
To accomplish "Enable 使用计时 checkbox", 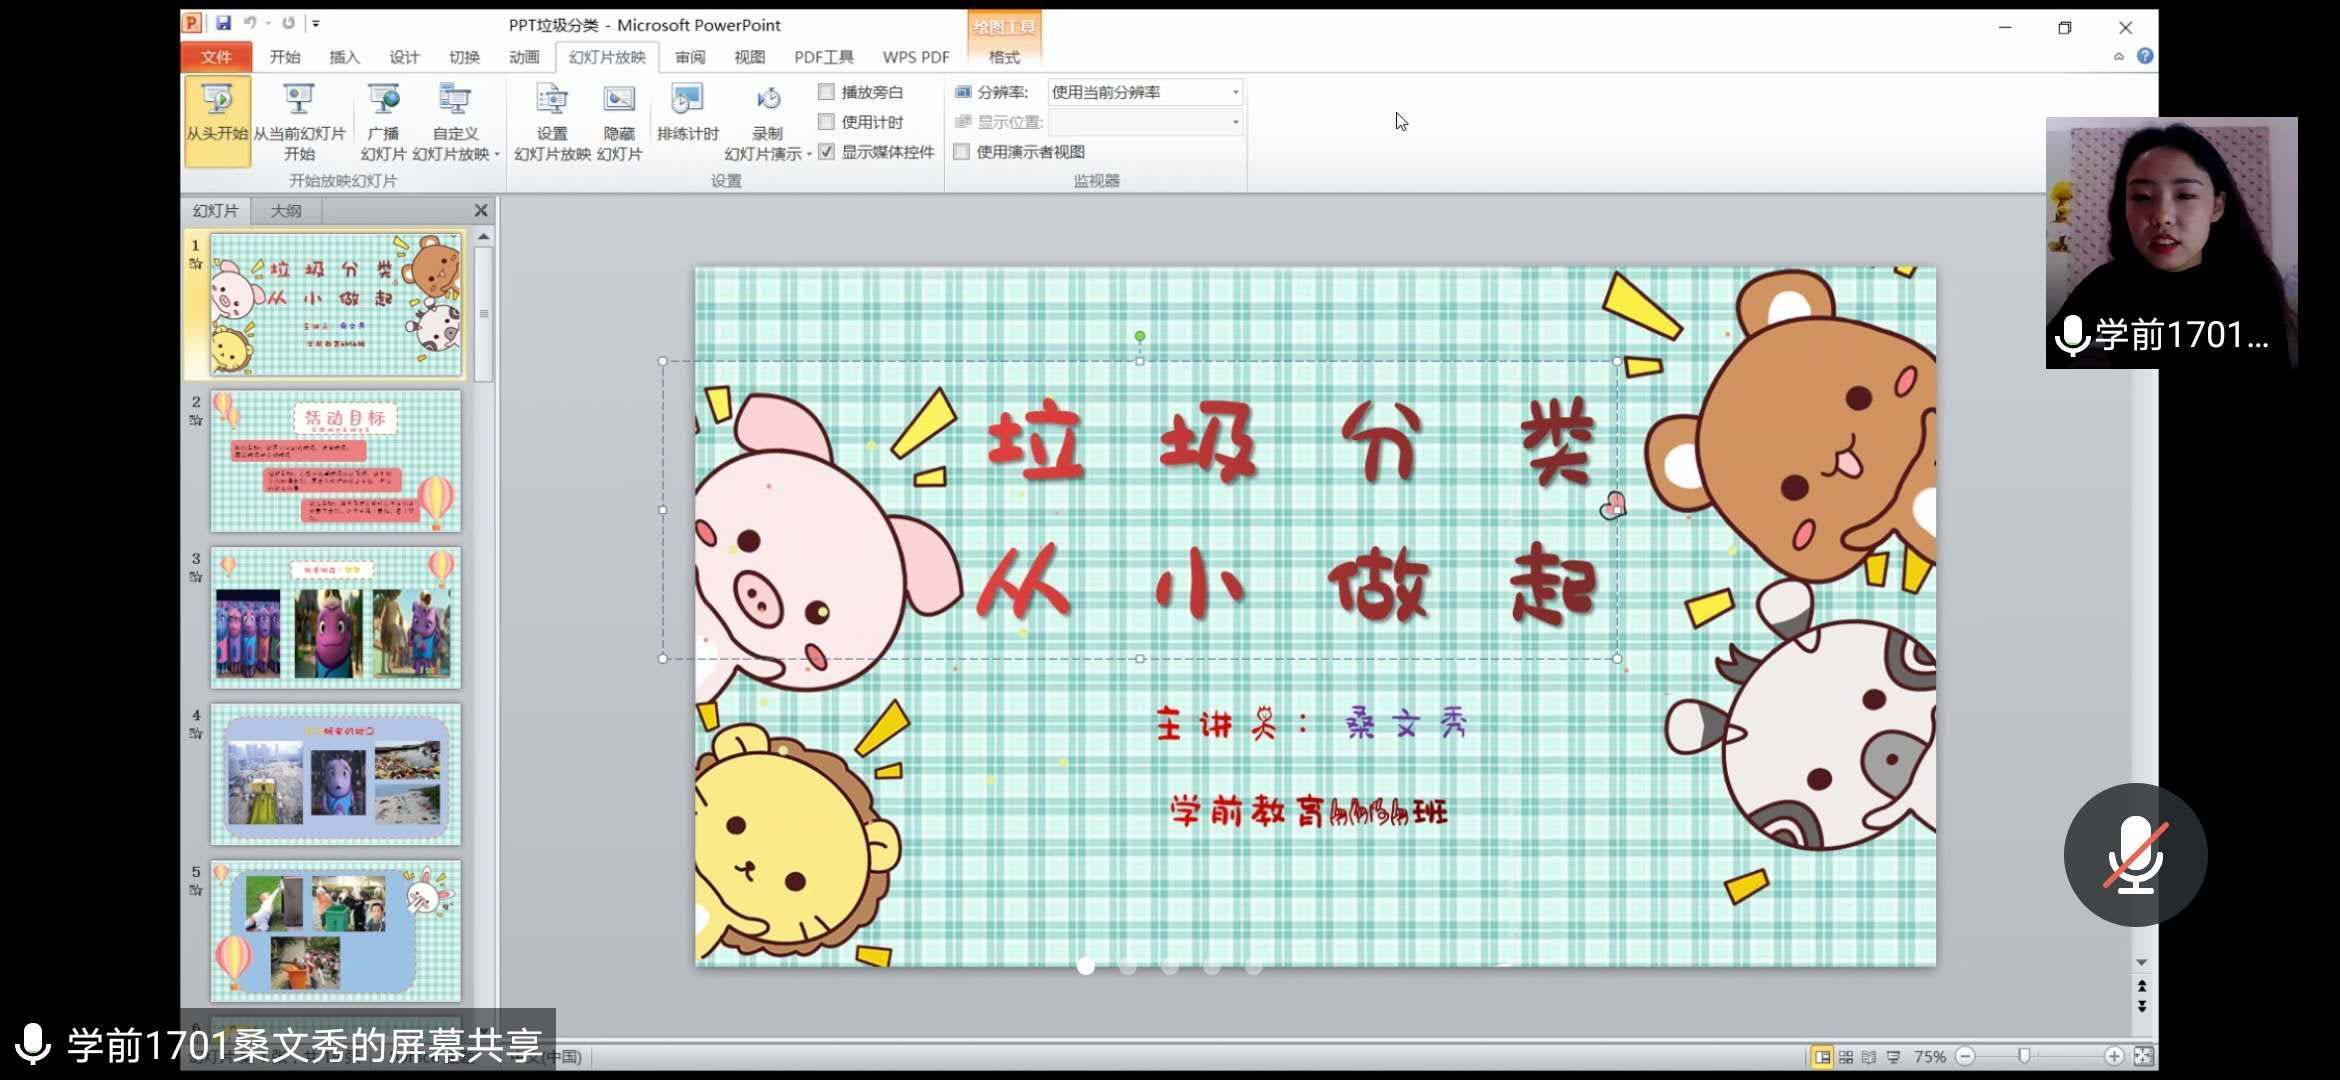I will click(827, 122).
